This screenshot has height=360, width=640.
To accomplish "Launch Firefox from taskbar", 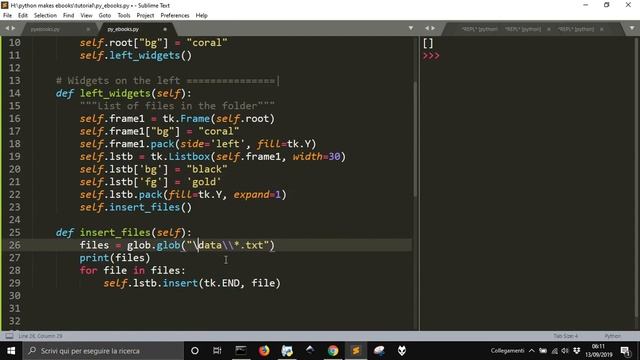I will (264, 351).
